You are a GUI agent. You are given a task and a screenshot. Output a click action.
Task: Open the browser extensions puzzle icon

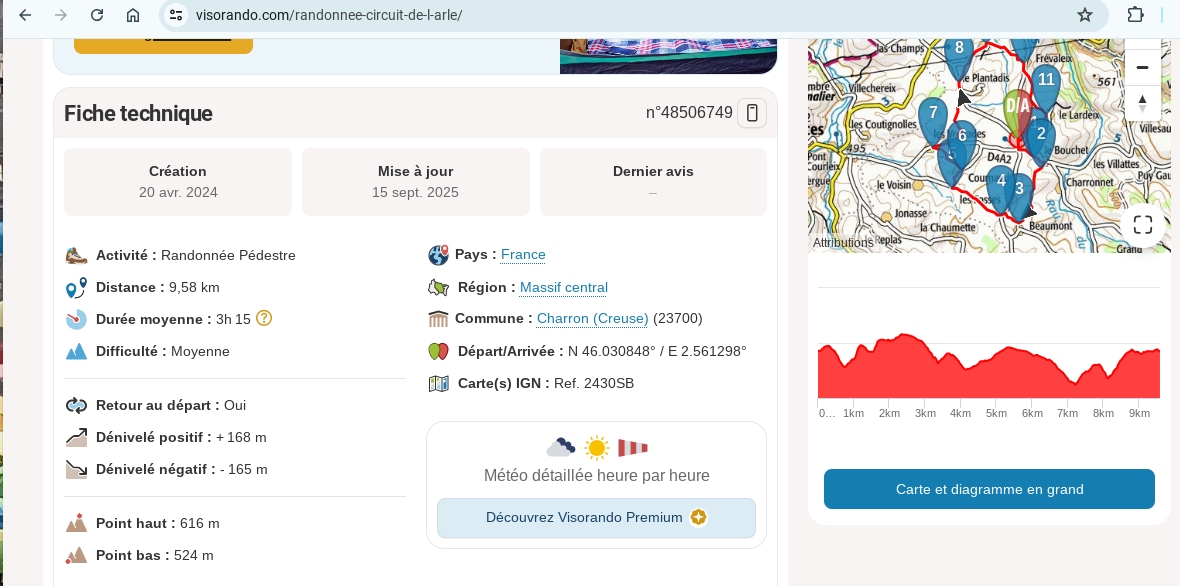(x=1136, y=15)
